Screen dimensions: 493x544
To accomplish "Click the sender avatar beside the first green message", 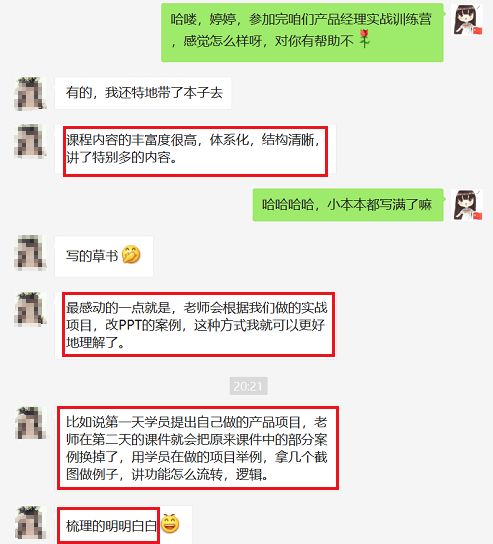I will (x=468, y=19).
